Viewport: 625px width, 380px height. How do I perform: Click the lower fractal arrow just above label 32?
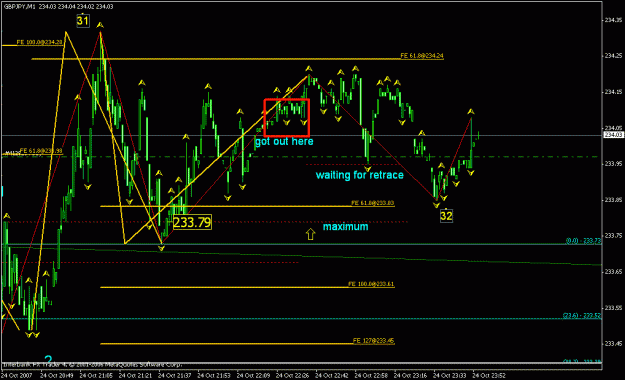pos(436,205)
